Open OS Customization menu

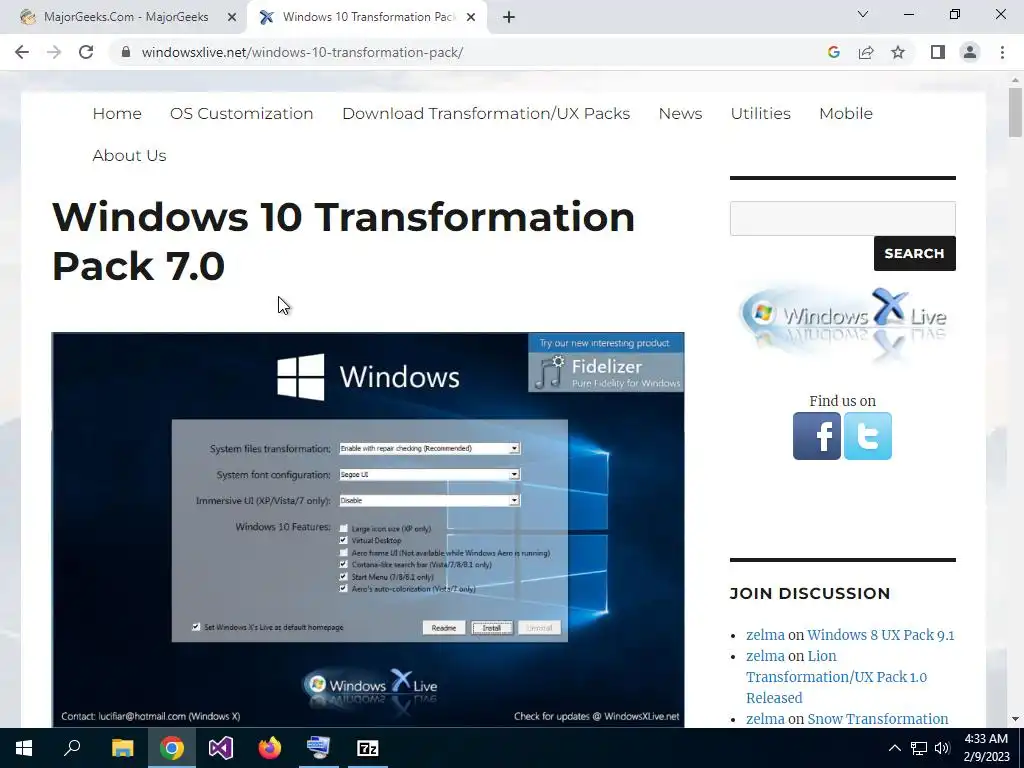(242, 114)
